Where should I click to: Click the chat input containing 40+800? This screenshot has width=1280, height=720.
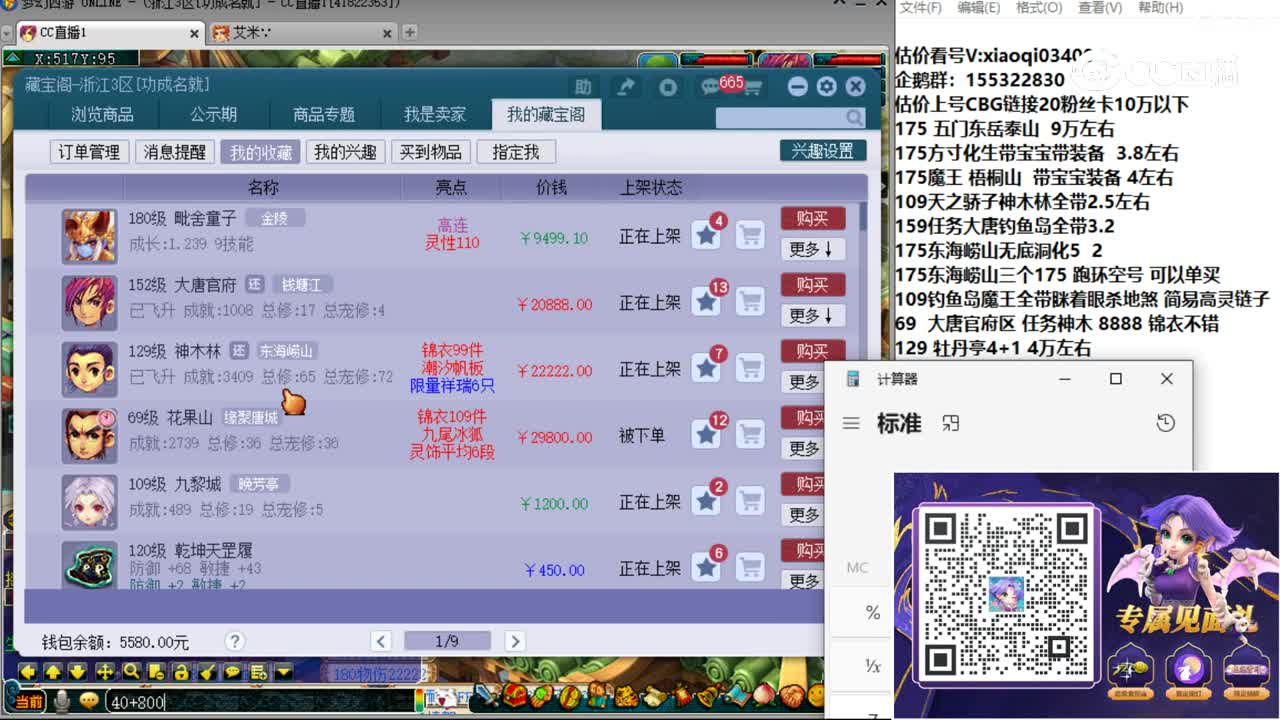(x=200, y=702)
